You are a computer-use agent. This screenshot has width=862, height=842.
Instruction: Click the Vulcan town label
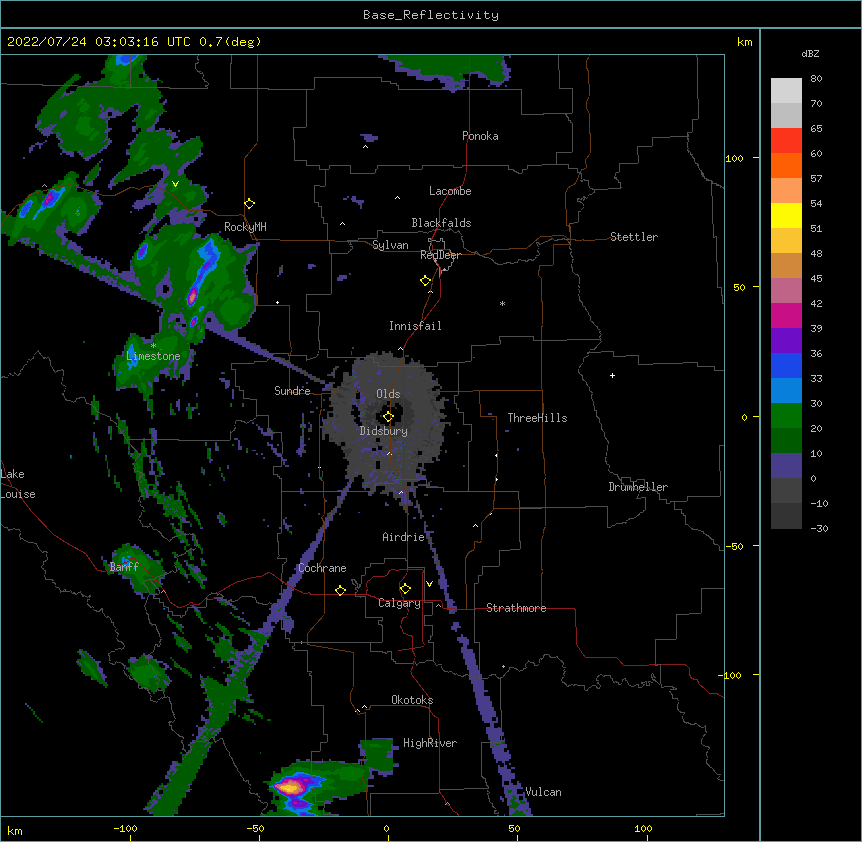click(x=543, y=792)
